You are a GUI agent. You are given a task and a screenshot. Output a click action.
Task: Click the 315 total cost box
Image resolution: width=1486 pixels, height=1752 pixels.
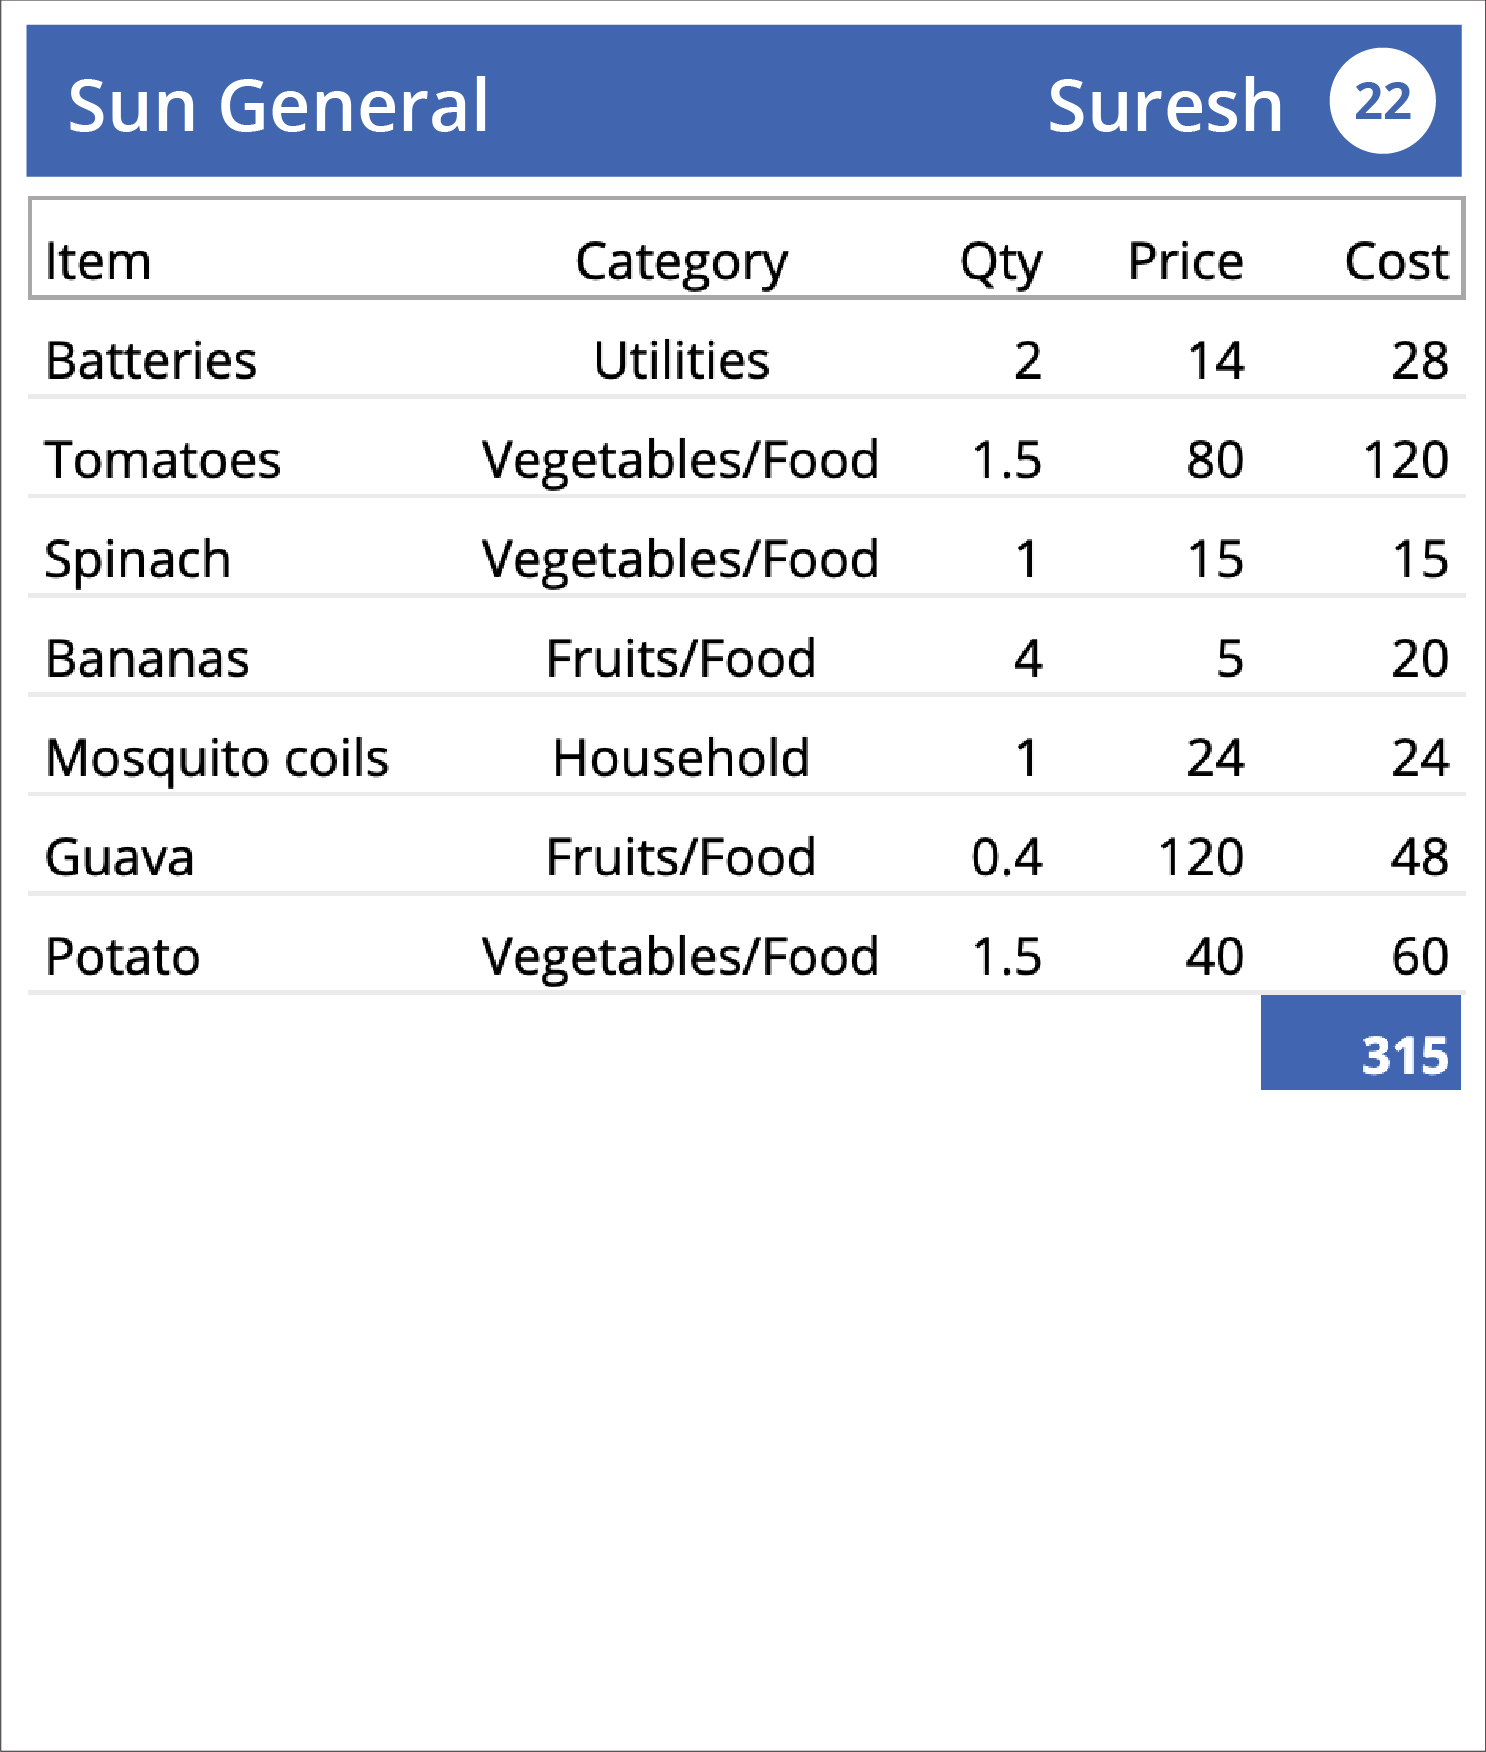[1361, 1043]
